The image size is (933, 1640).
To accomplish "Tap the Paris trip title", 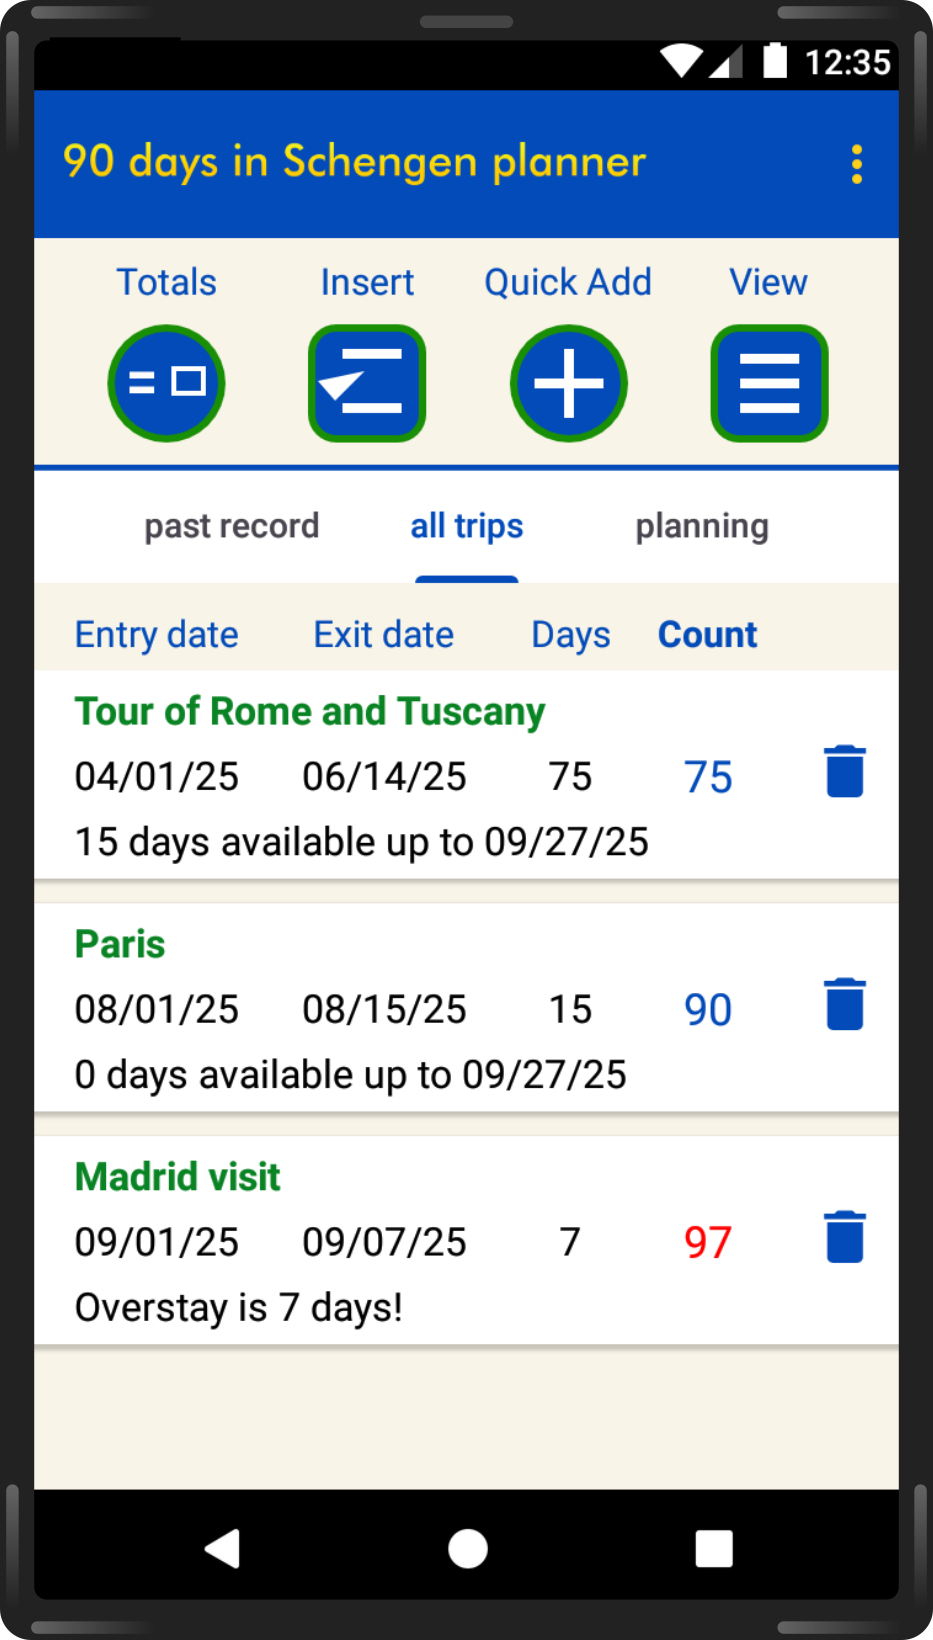I will click(x=120, y=944).
